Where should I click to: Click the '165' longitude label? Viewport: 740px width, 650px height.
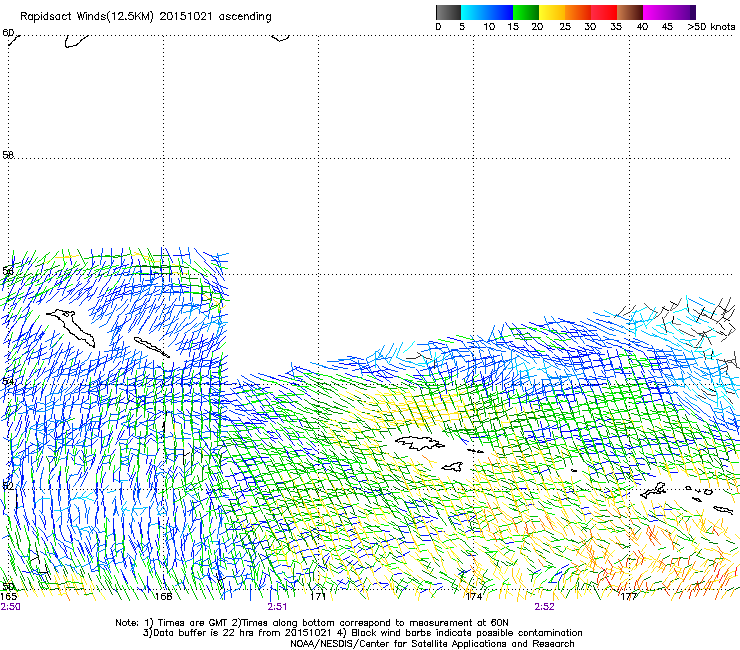coord(8,596)
